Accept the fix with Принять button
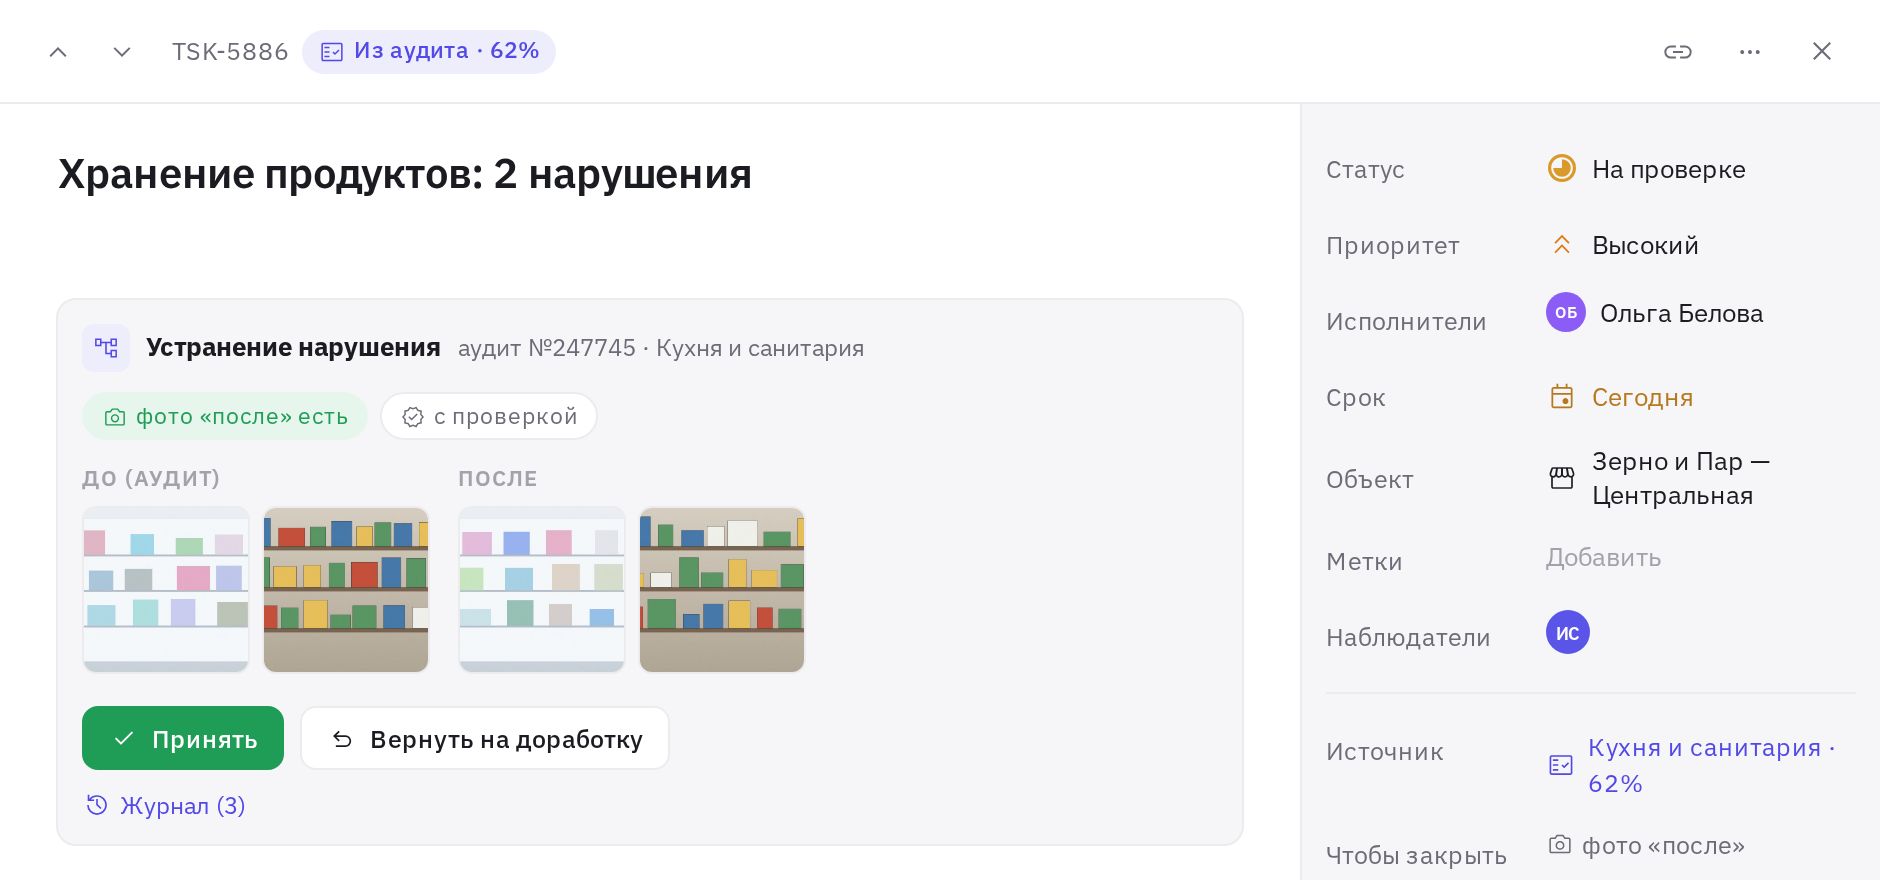The image size is (1880, 880). [x=183, y=738]
